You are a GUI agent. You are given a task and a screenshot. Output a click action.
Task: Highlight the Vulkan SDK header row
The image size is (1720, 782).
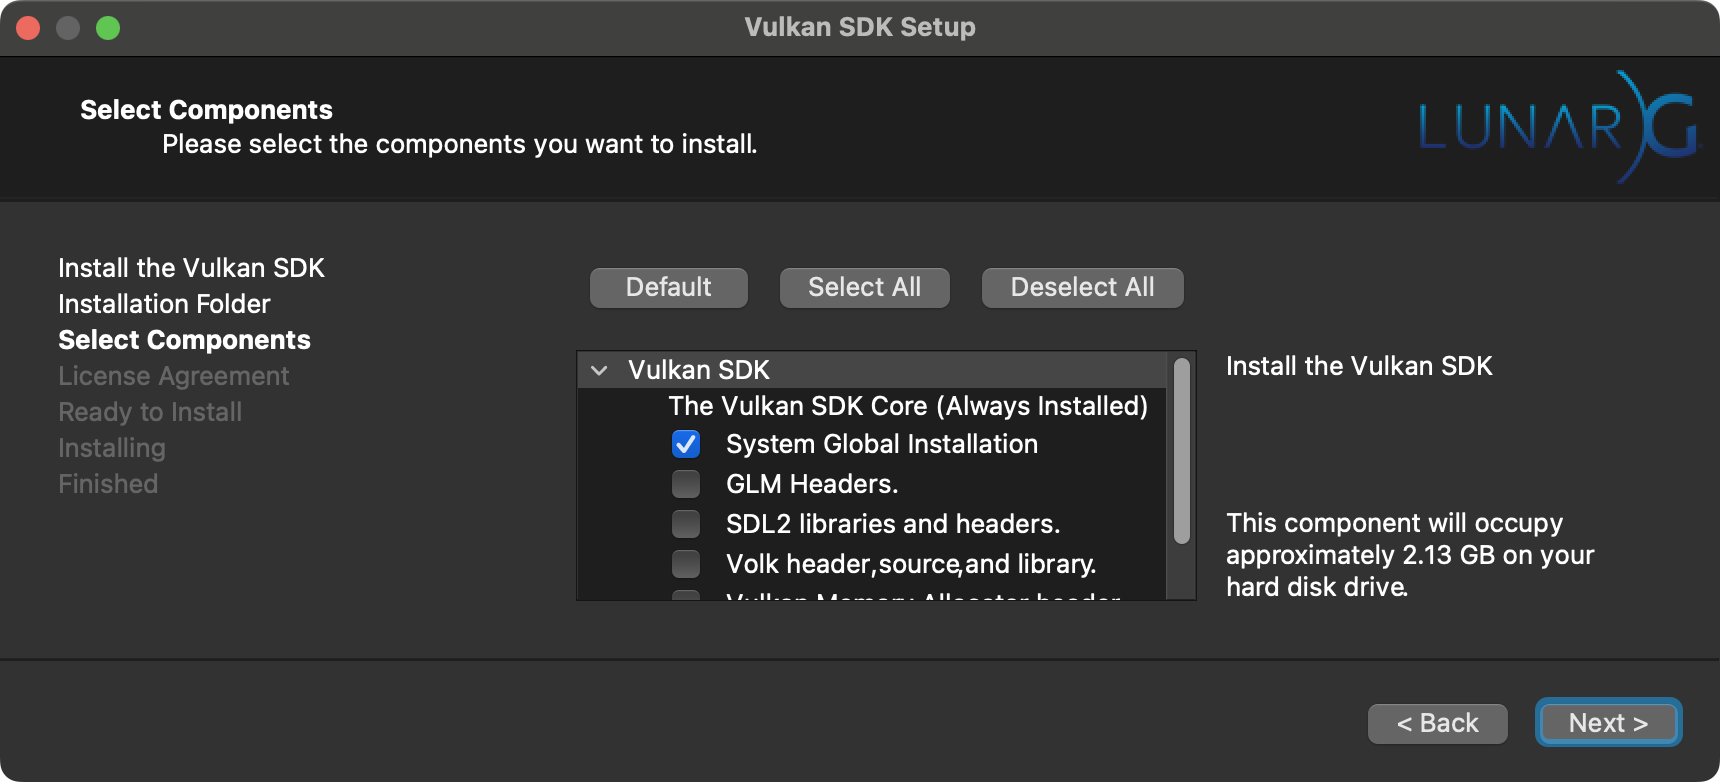(698, 370)
